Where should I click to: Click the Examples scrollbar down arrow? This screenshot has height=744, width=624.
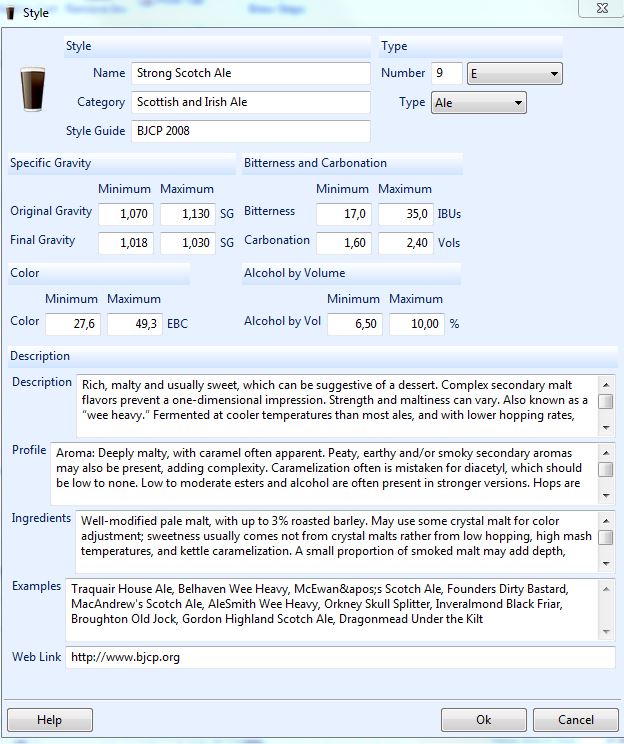tap(606, 632)
